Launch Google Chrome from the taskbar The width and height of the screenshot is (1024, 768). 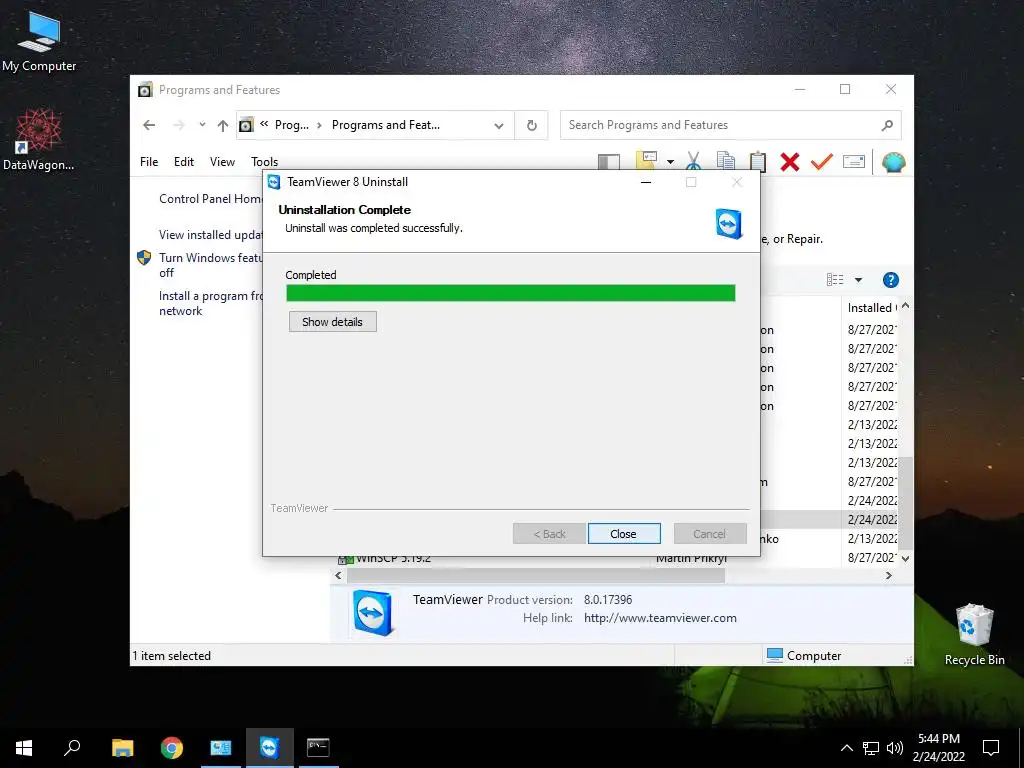click(172, 748)
